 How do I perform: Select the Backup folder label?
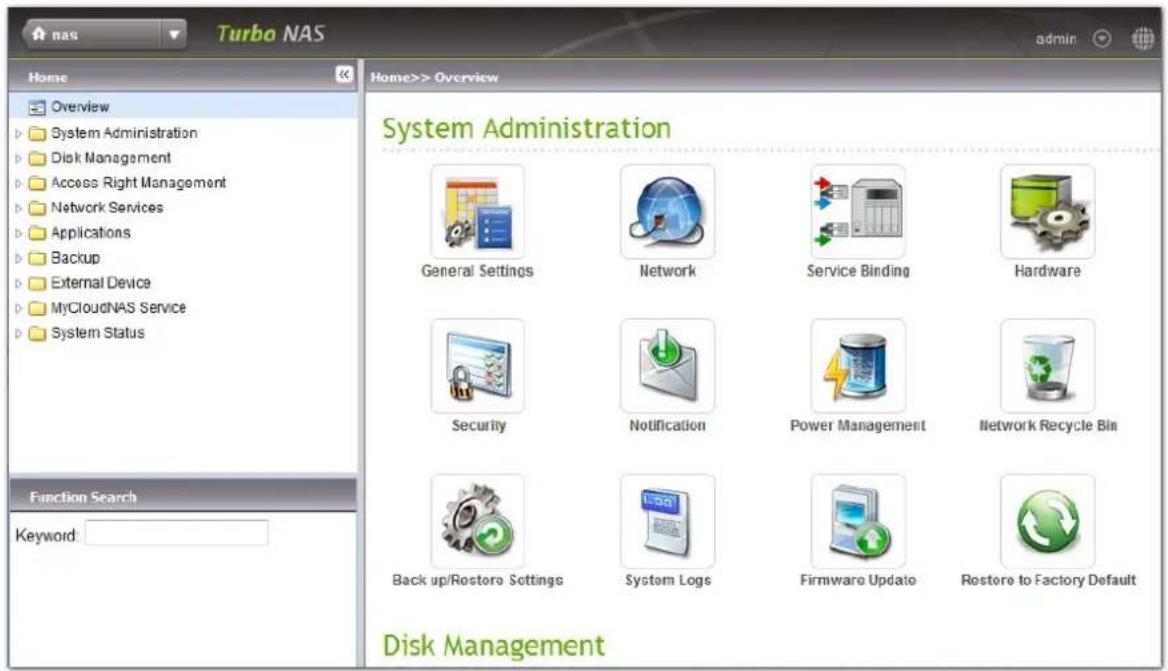point(74,258)
